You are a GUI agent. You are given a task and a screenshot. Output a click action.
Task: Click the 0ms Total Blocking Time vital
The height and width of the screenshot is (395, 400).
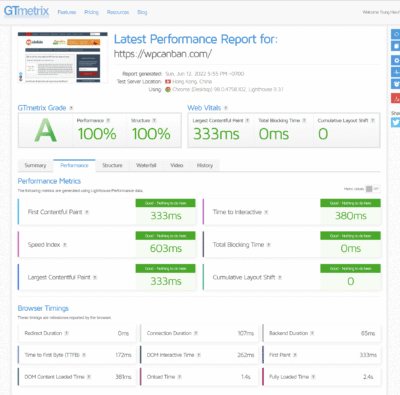point(274,134)
